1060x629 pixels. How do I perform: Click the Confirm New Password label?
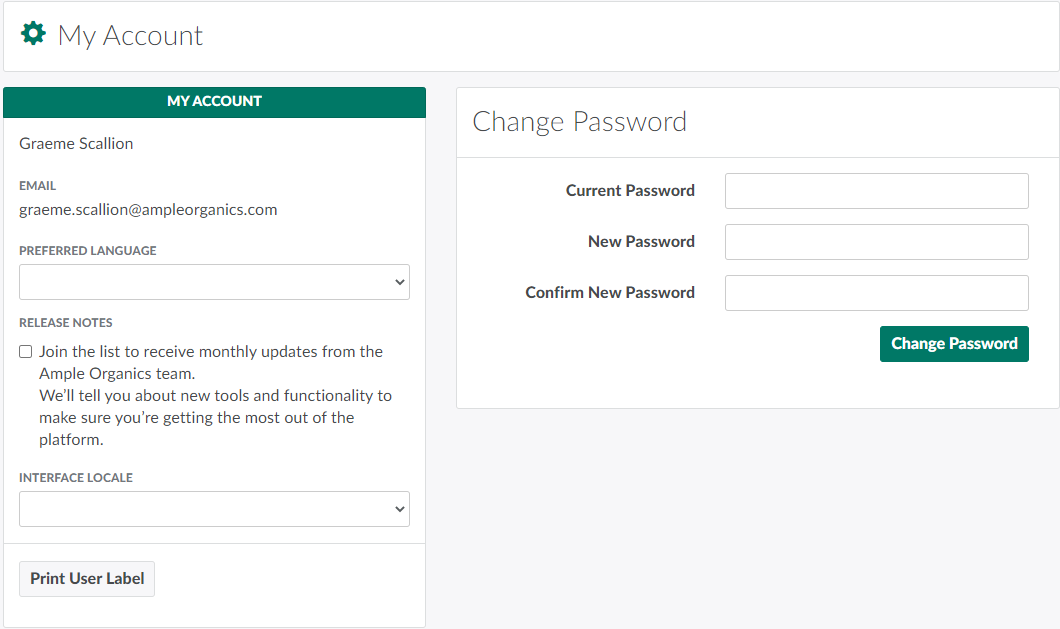tap(610, 293)
